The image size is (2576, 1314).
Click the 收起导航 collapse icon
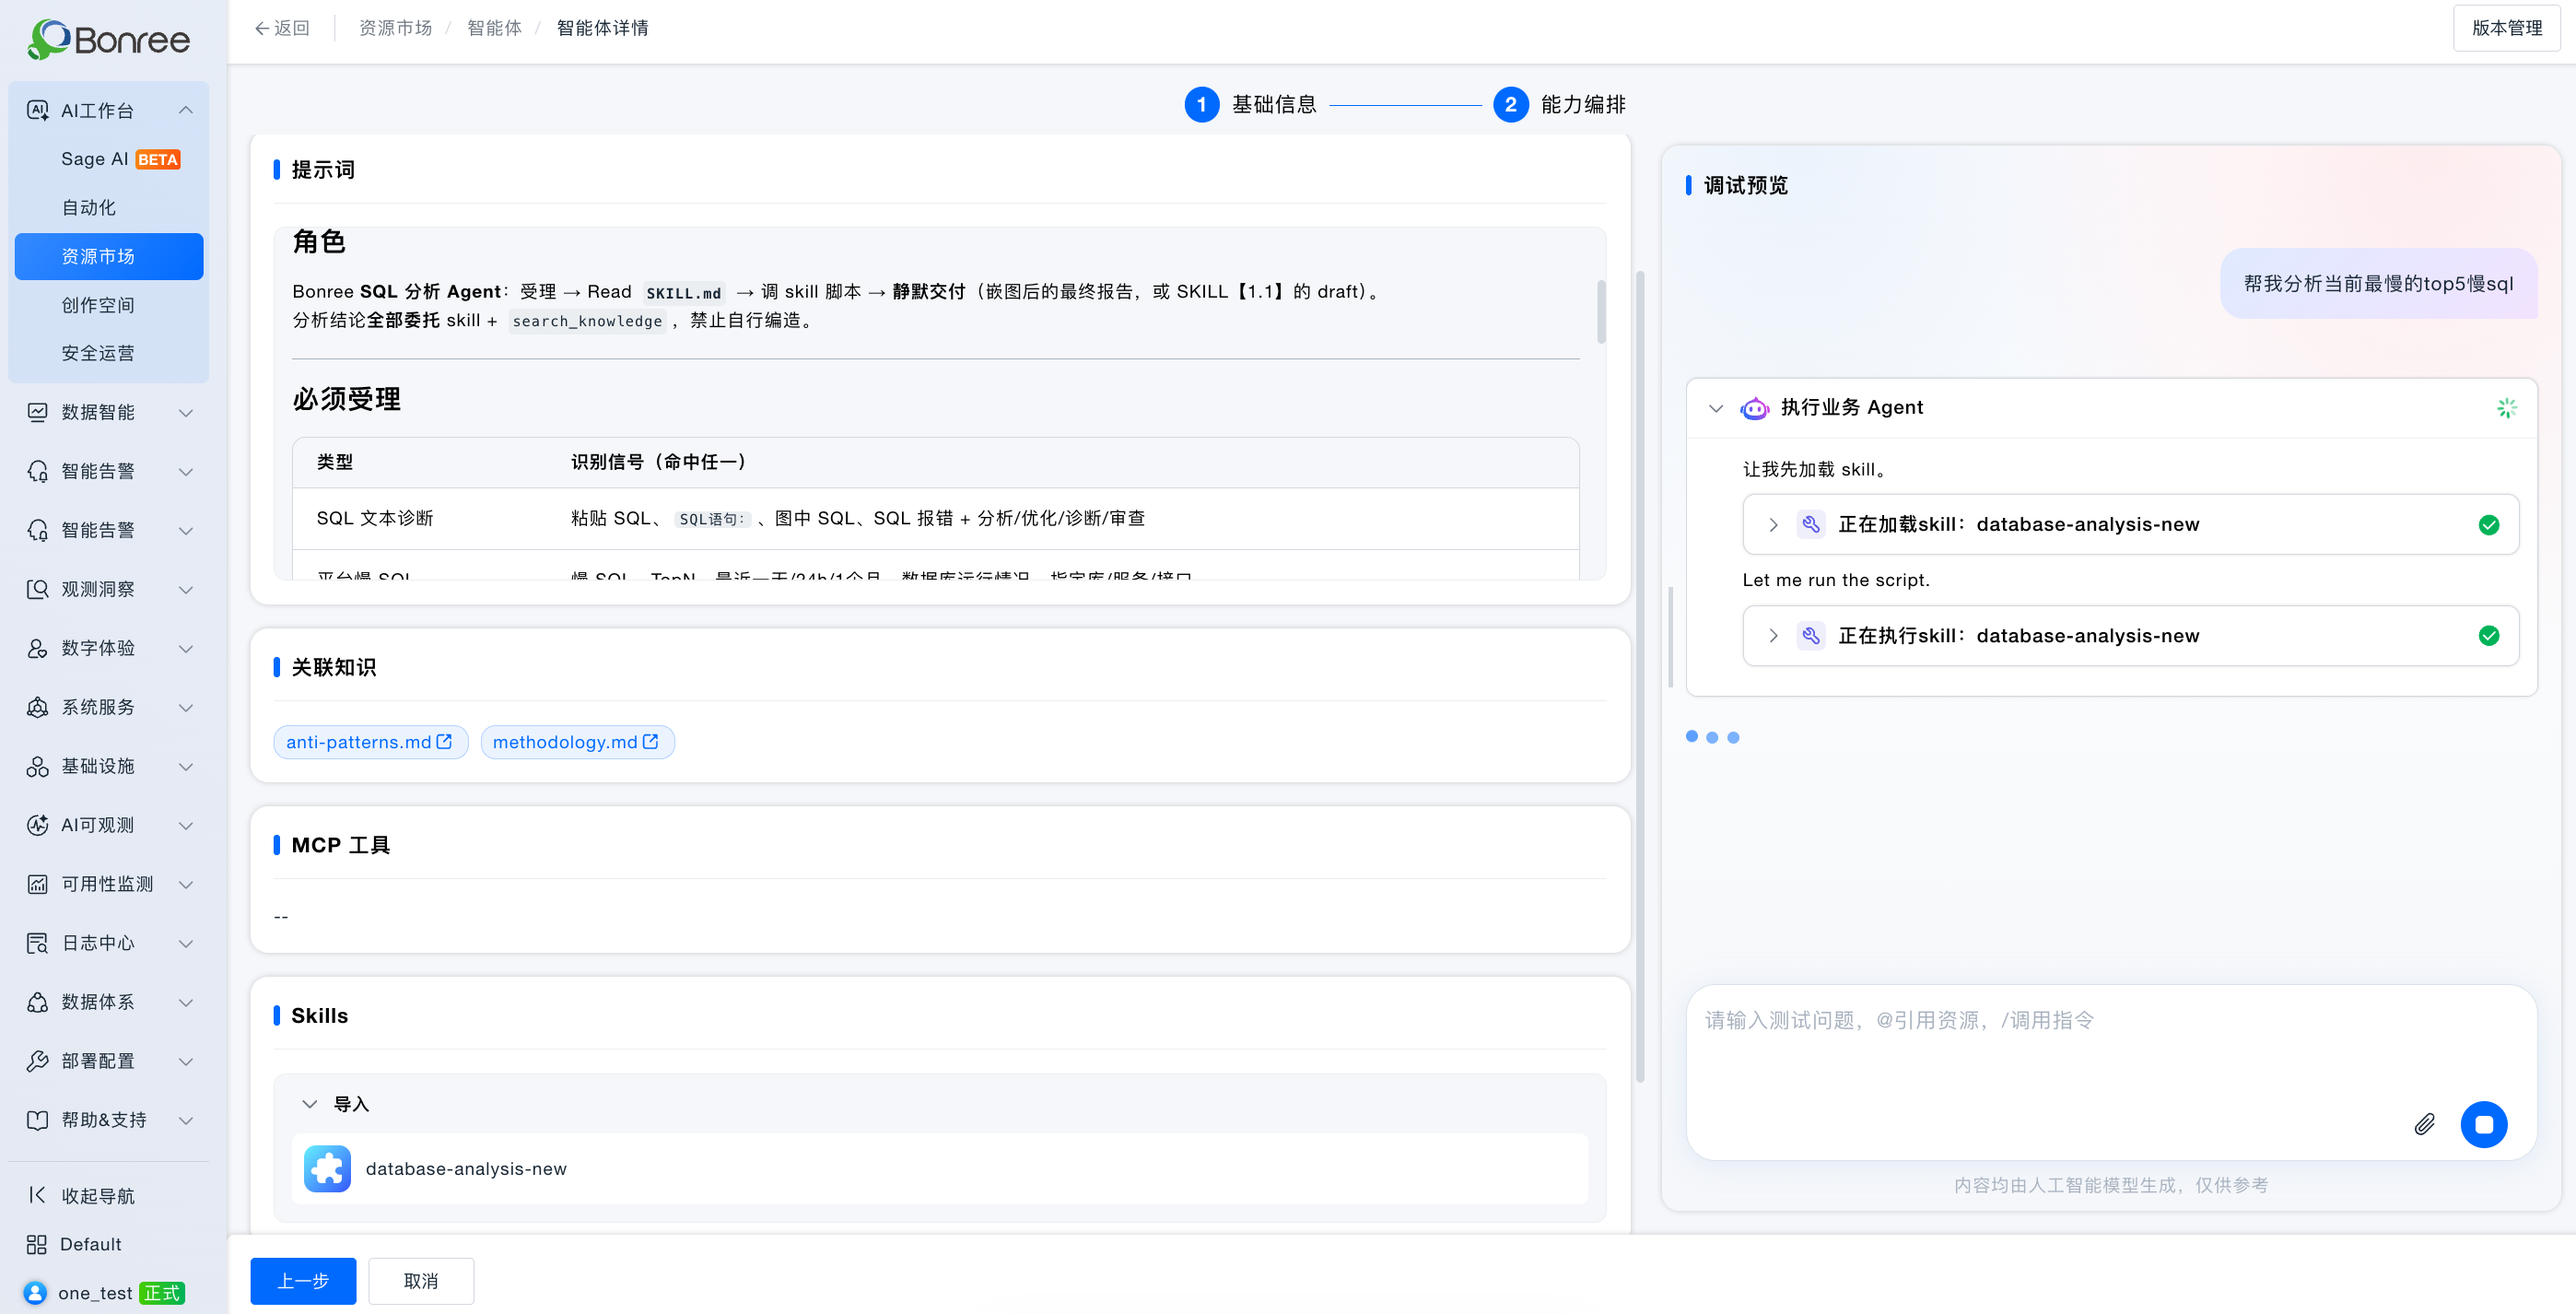(x=37, y=1195)
